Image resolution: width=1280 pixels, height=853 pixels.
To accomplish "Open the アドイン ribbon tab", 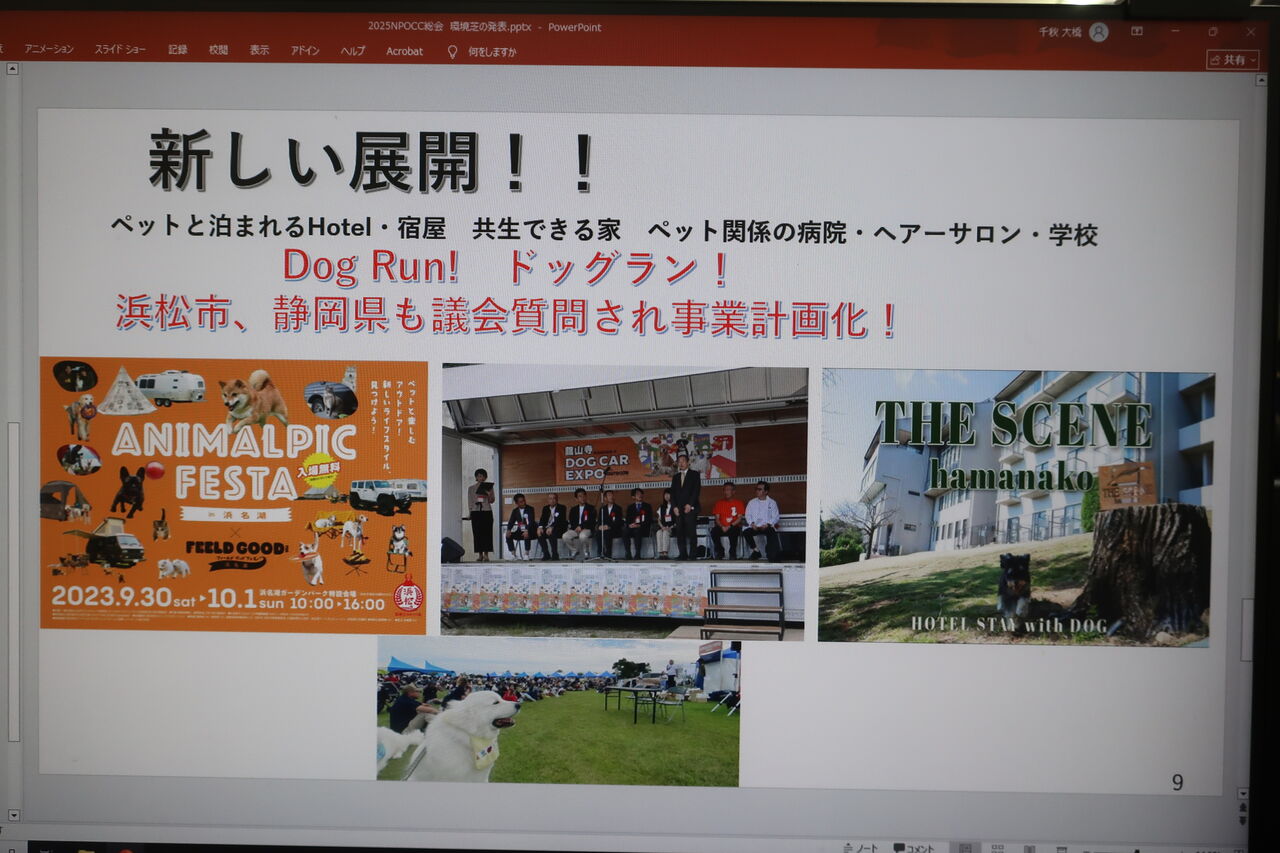I will click(305, 50).
